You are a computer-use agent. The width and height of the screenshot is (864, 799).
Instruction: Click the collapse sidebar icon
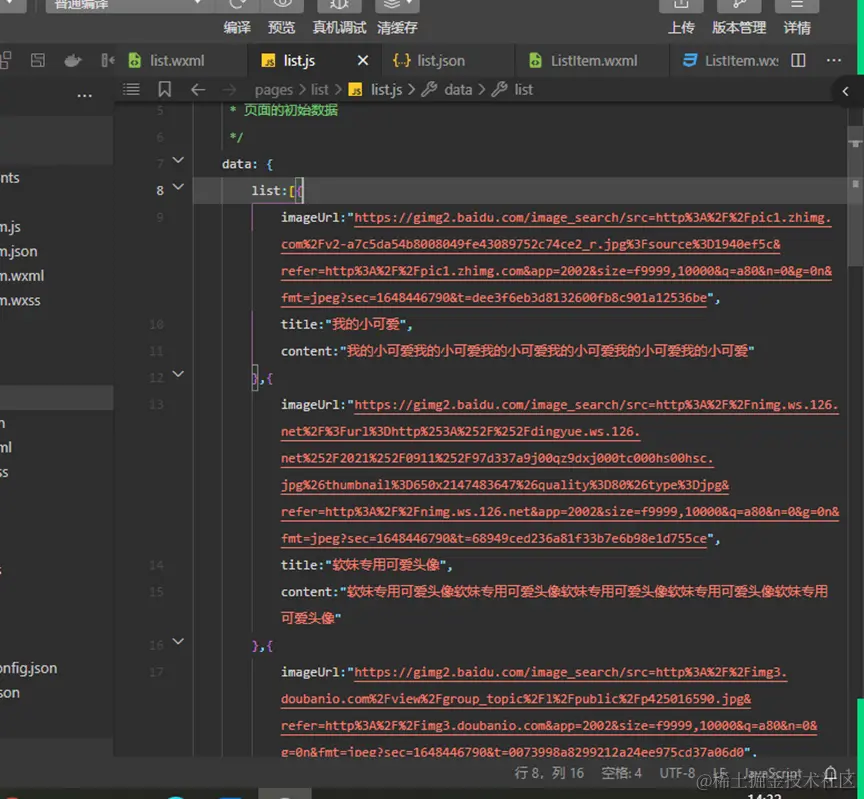point(107,60)
